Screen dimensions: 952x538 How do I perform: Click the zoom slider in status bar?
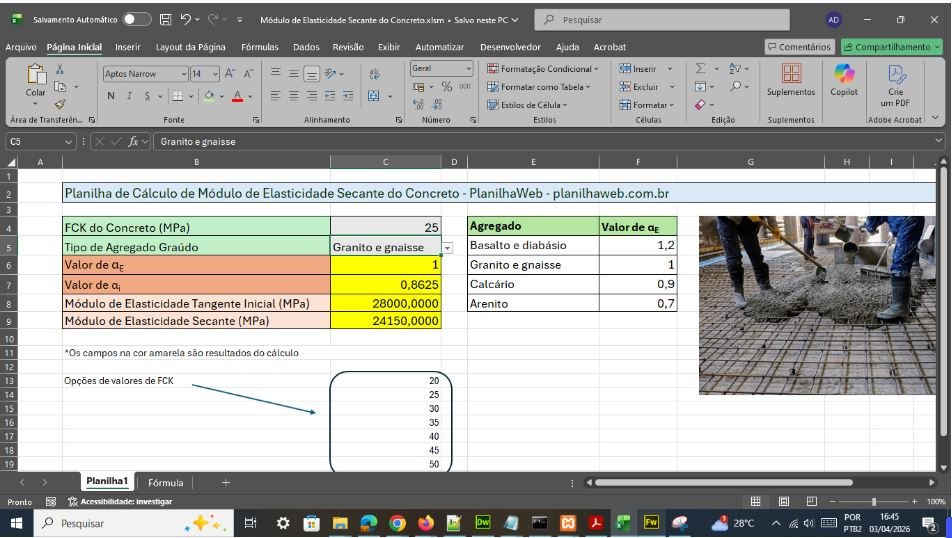874,501
